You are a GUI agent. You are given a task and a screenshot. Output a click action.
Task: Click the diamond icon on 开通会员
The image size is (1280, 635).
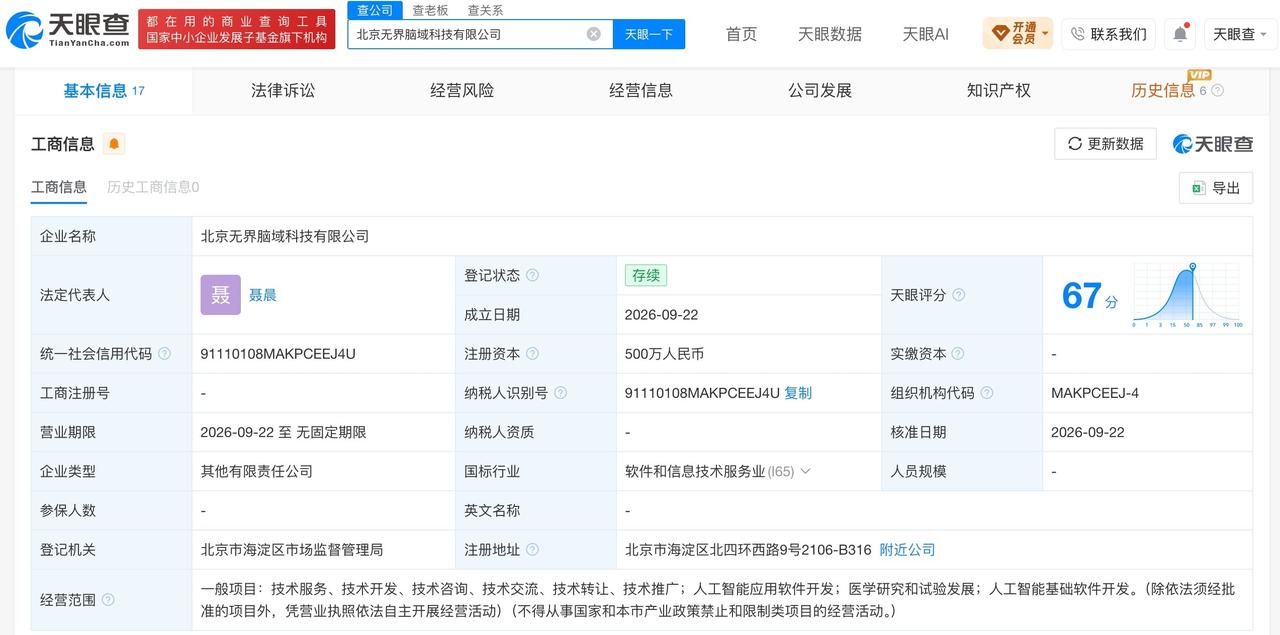point(1000,34)
